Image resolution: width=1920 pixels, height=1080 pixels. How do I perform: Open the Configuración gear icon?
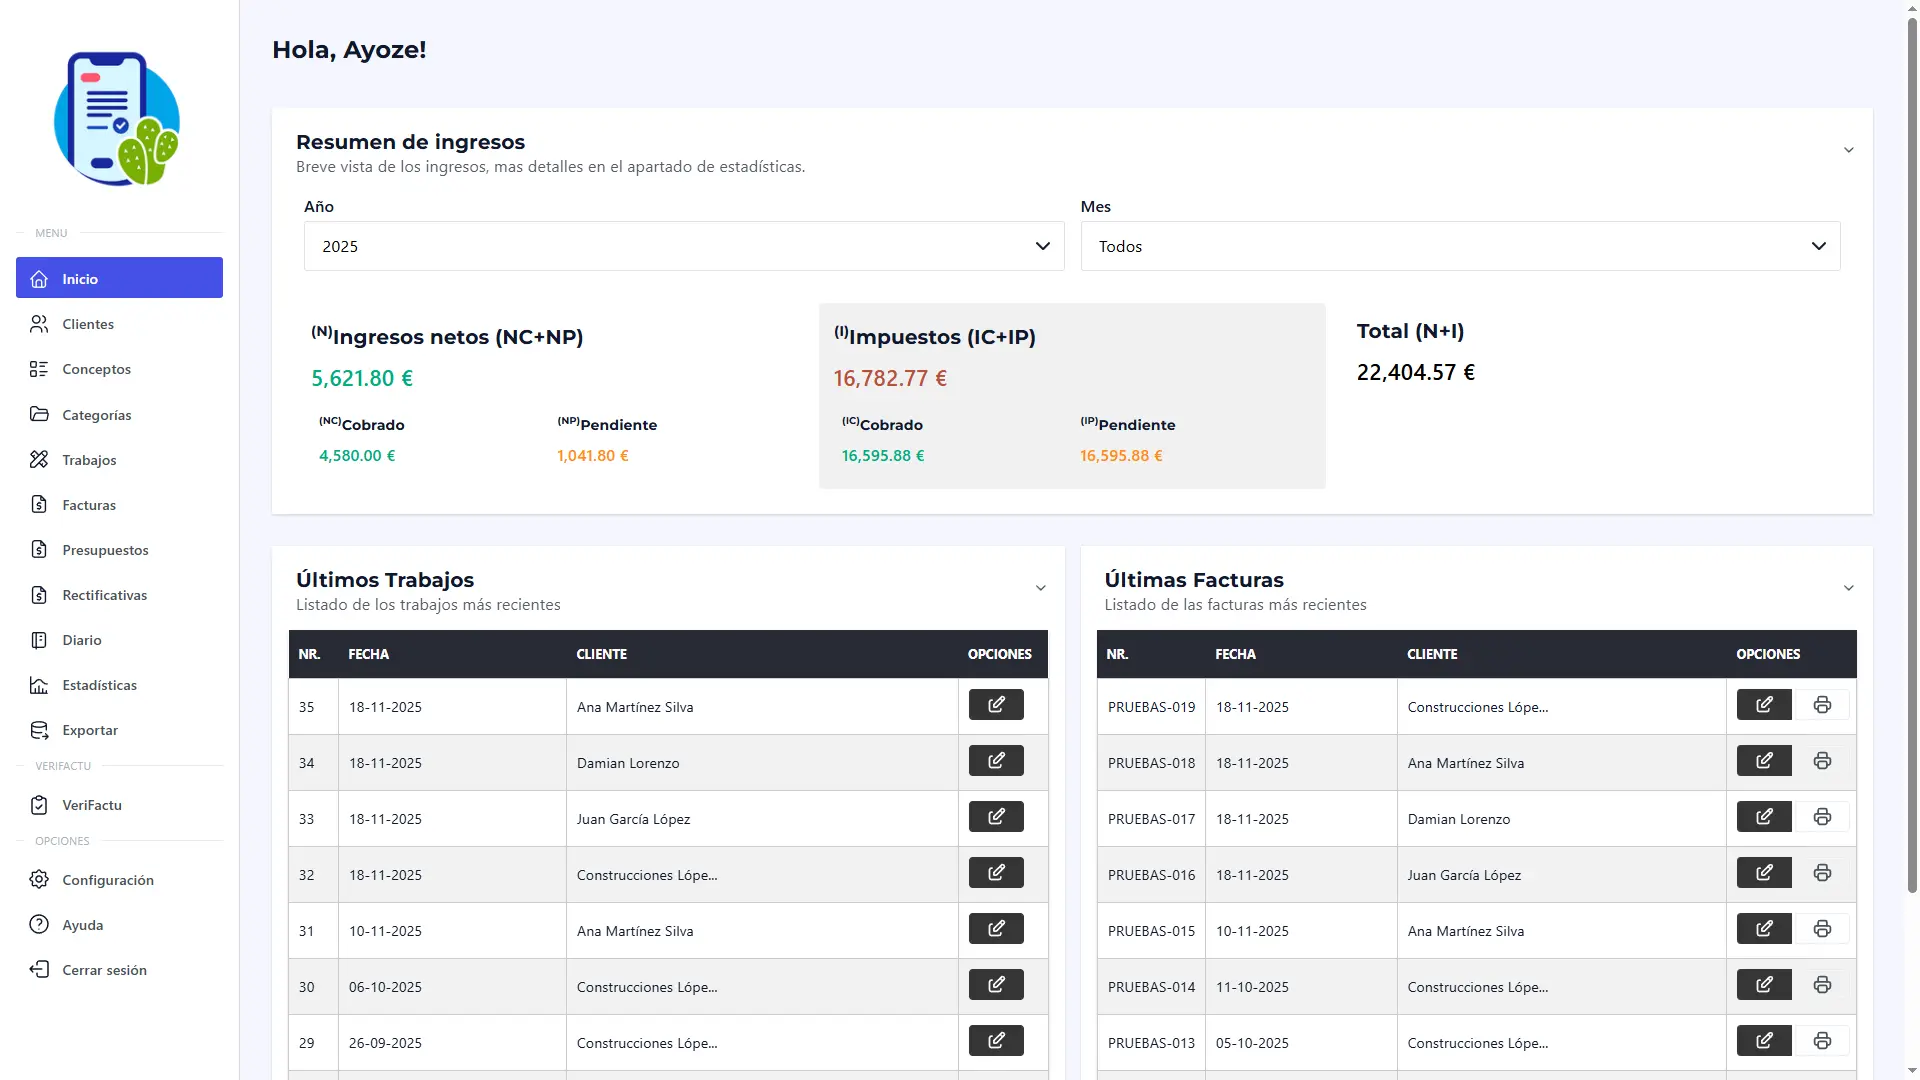coord(38,880)
